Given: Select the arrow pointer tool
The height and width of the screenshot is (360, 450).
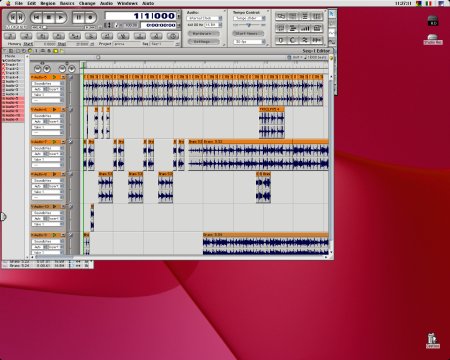Looking at the screenshot, I should (x=332, y=14).
